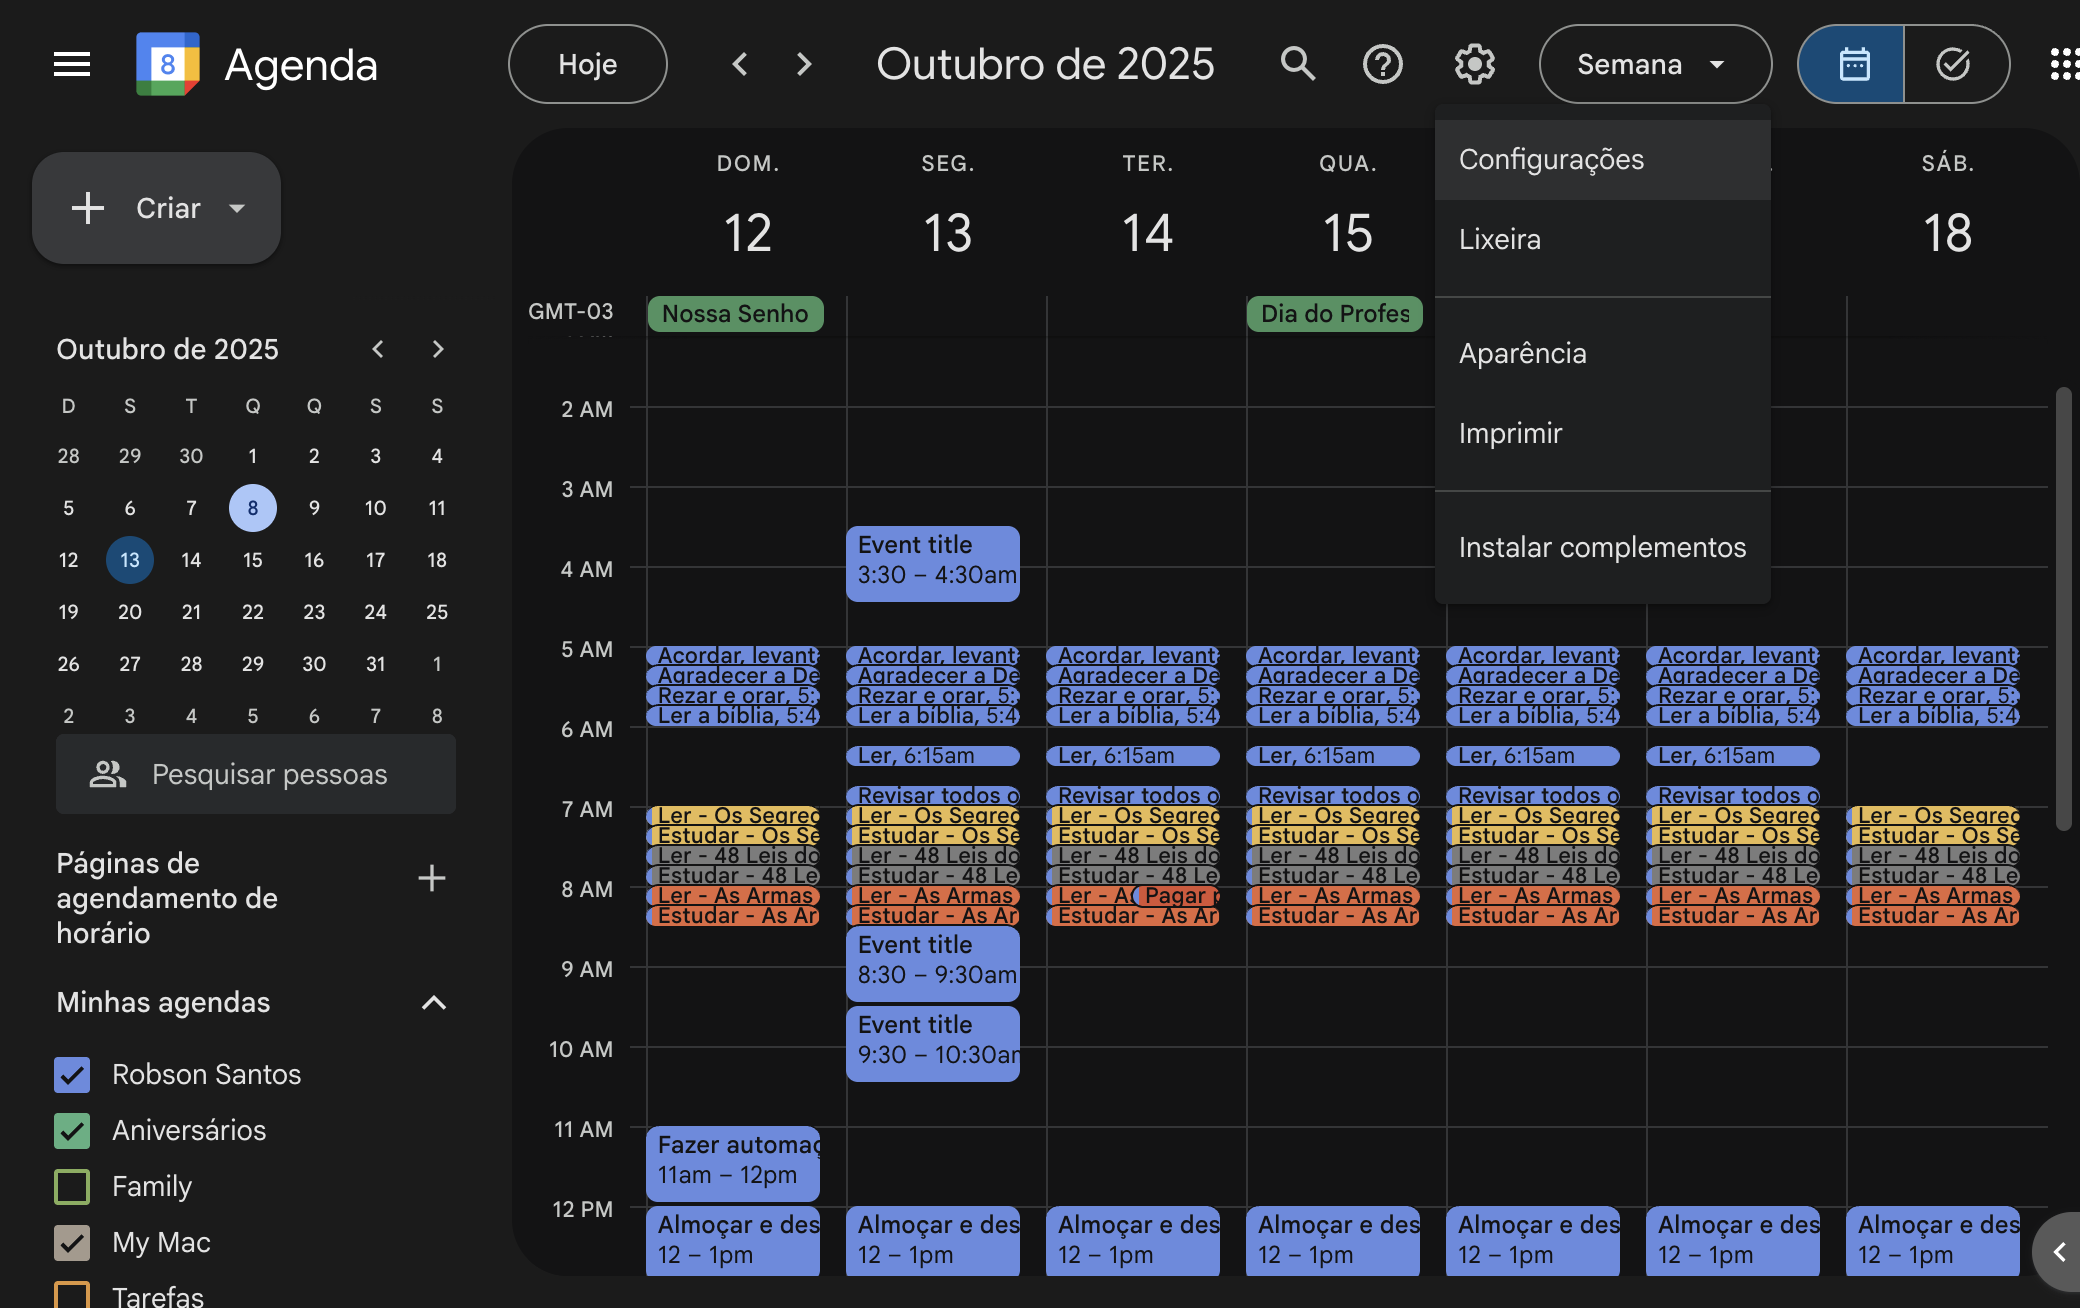Uncheck the Robson Santos calendar
This screenshot has height=1308, width=2080.
[72, 1075]
